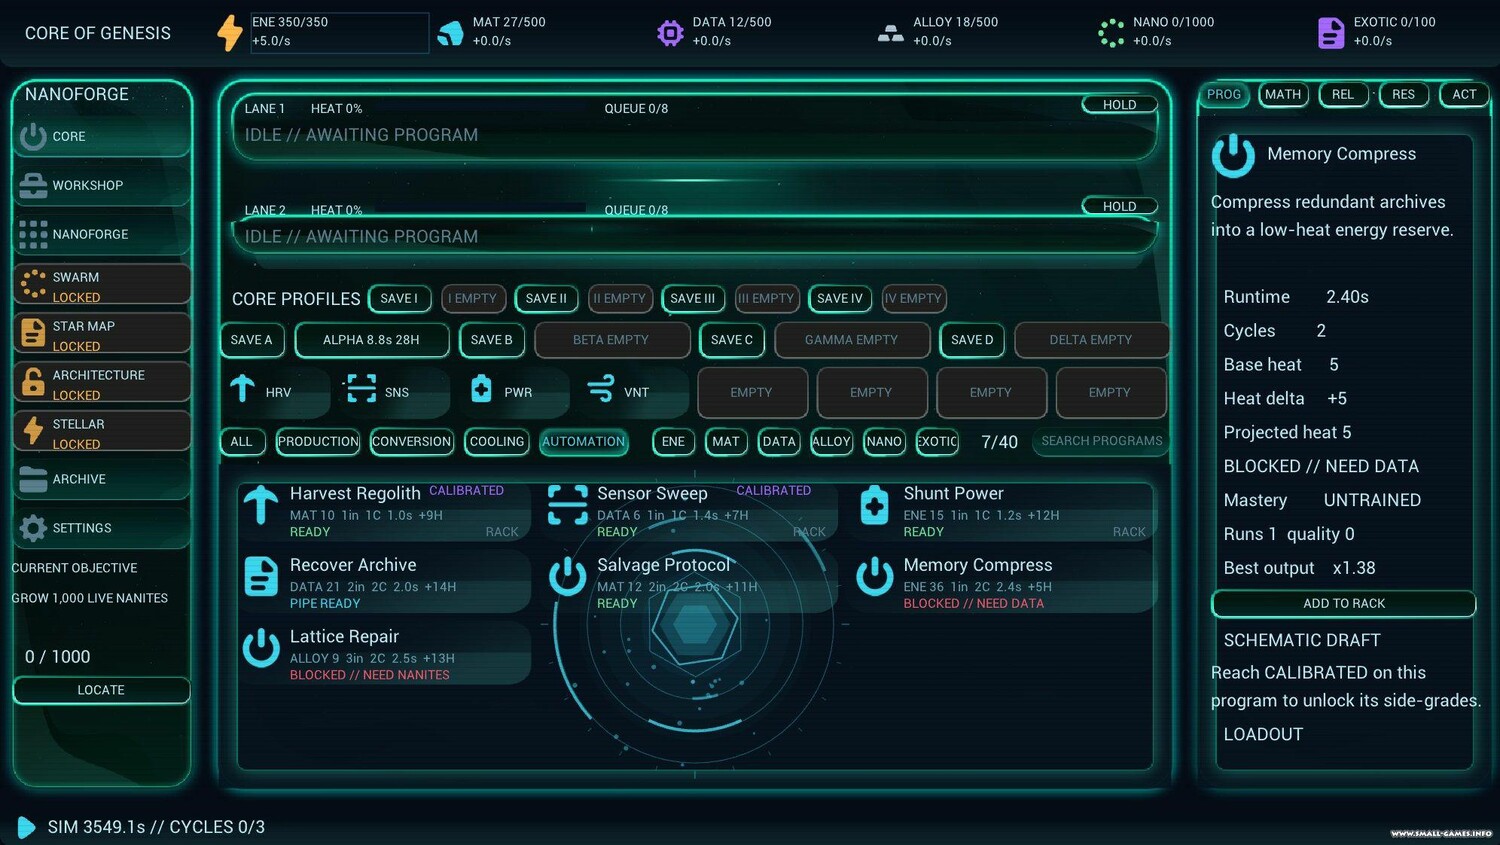The image size is (1500, 845).
Task: Toggle the AUTOMATION filter
Action: (583, 441)
